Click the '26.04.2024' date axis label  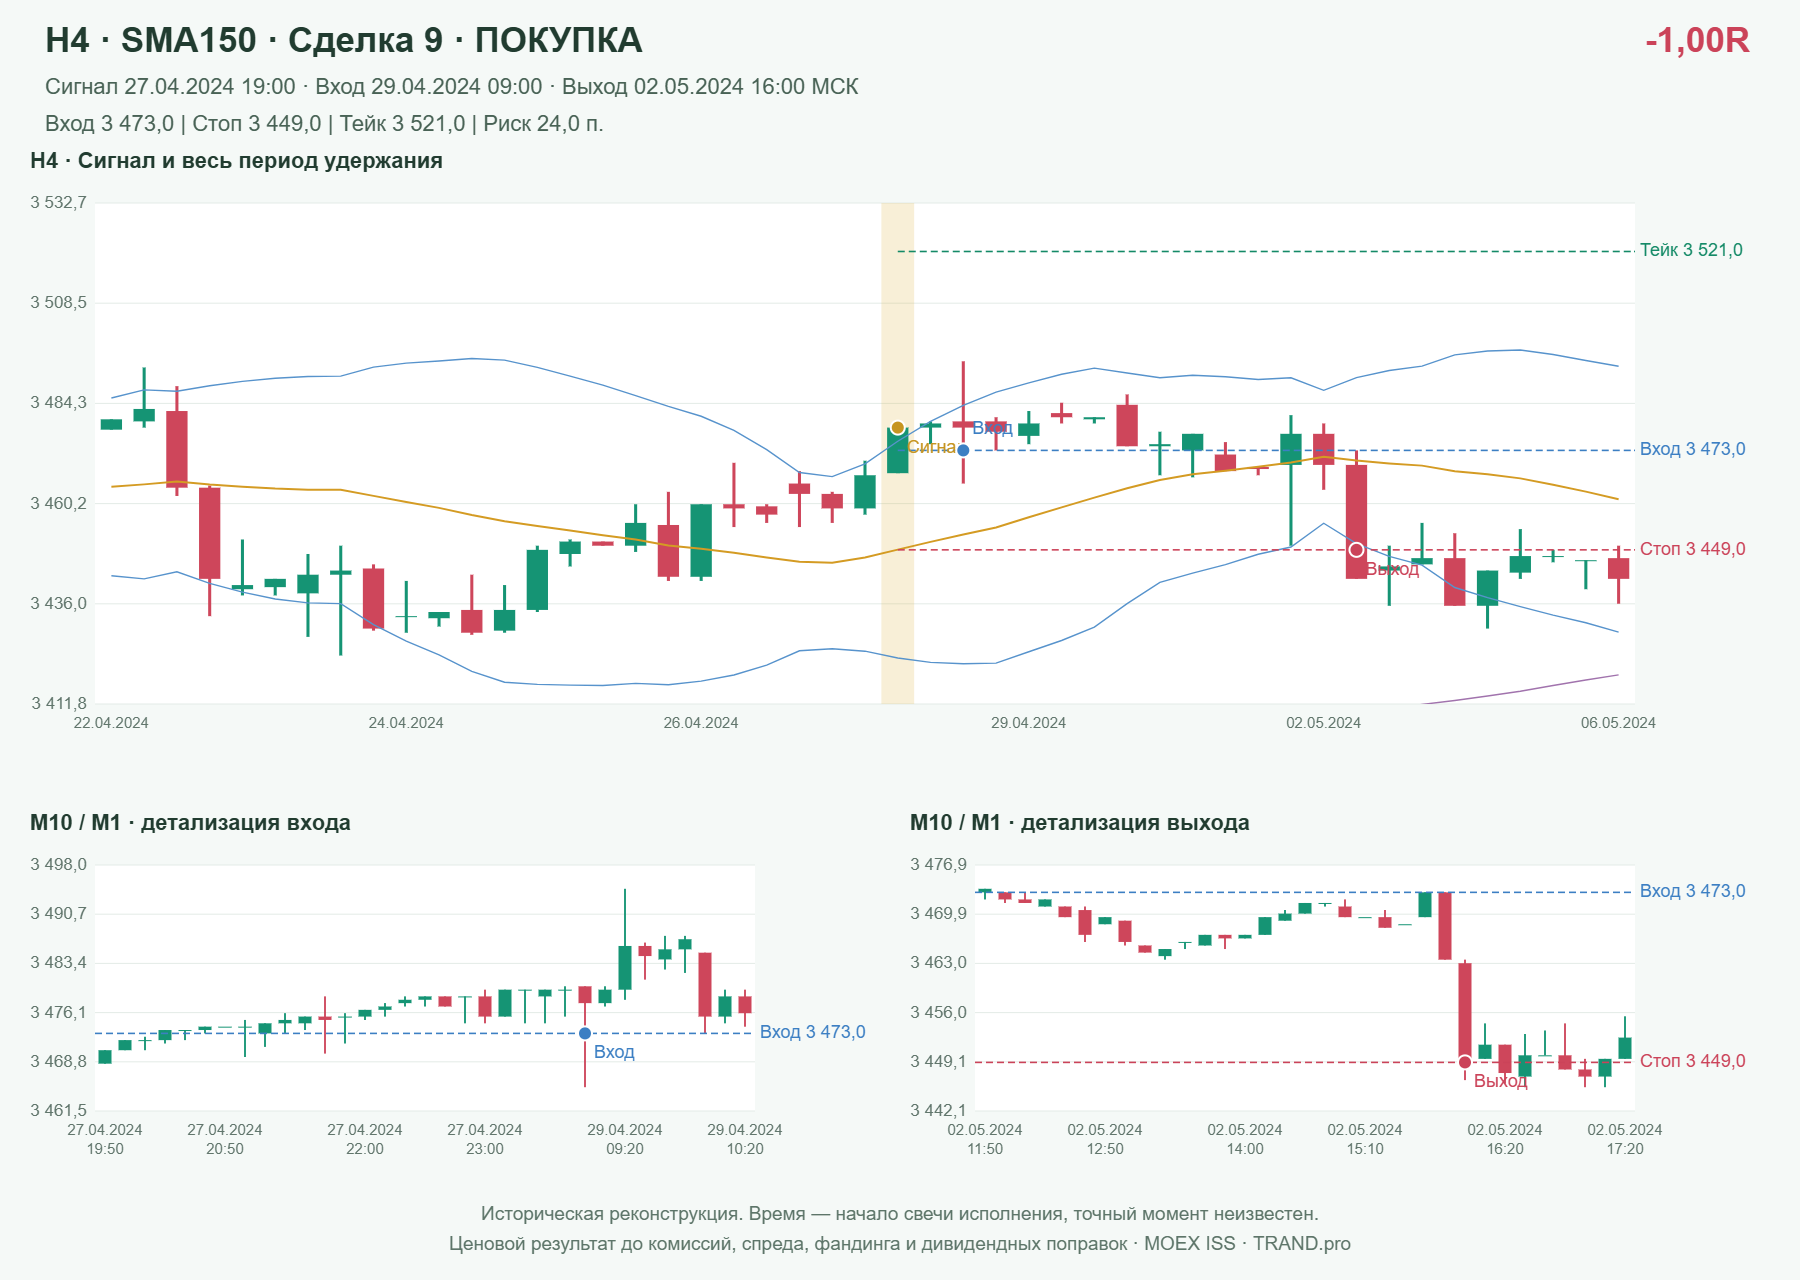tap(701, 723)
